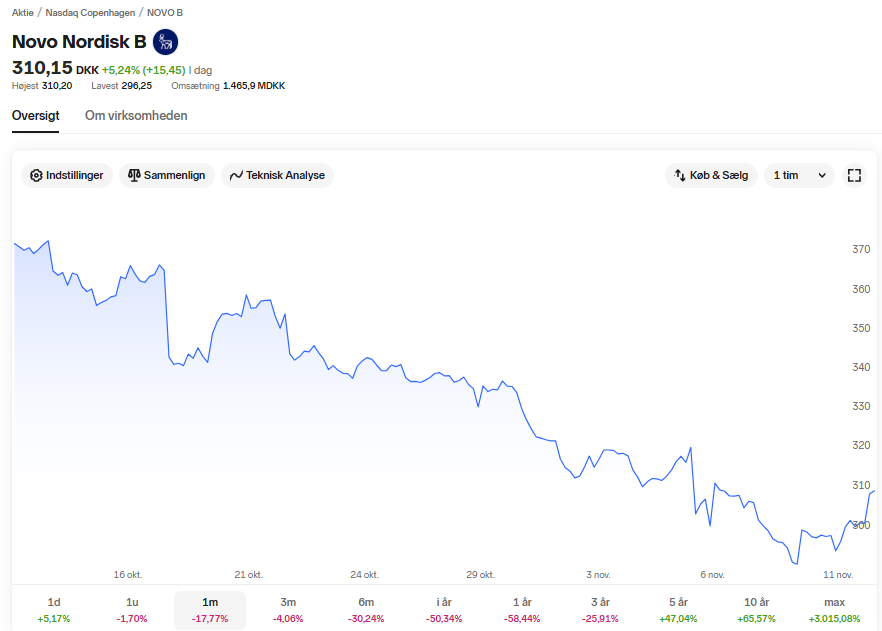The image size is (882, 631).
Task: Select the 1 år time range
Action: click(522, 610)
